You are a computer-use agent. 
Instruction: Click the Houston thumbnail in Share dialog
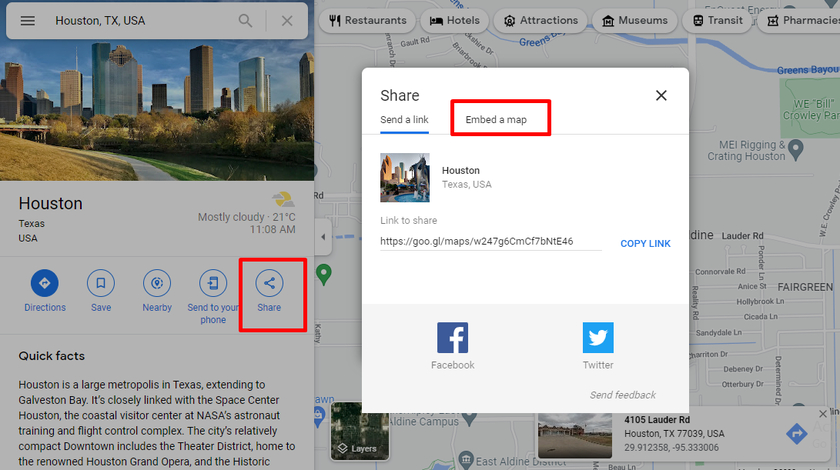point(405,177)
